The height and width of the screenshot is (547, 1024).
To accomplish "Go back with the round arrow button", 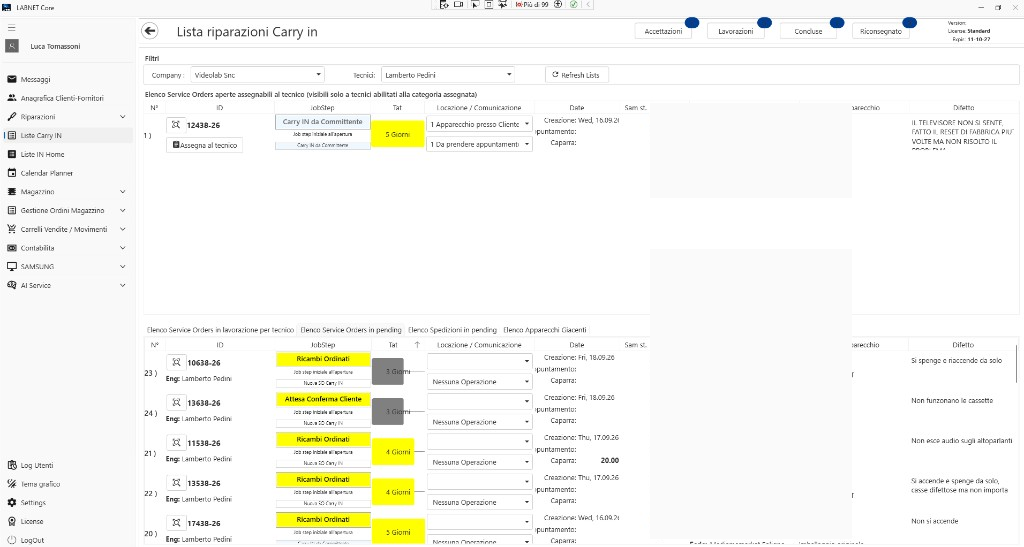I will point(150,31).
